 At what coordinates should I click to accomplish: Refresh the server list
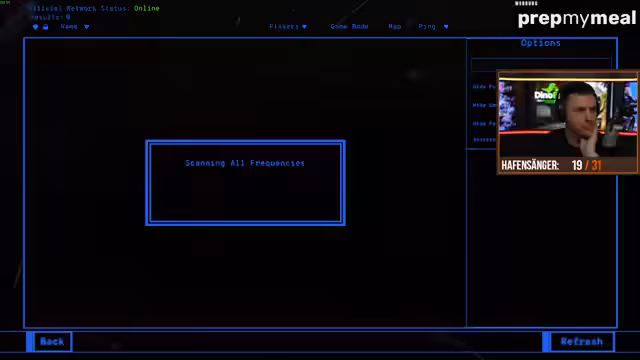point(582,342)
